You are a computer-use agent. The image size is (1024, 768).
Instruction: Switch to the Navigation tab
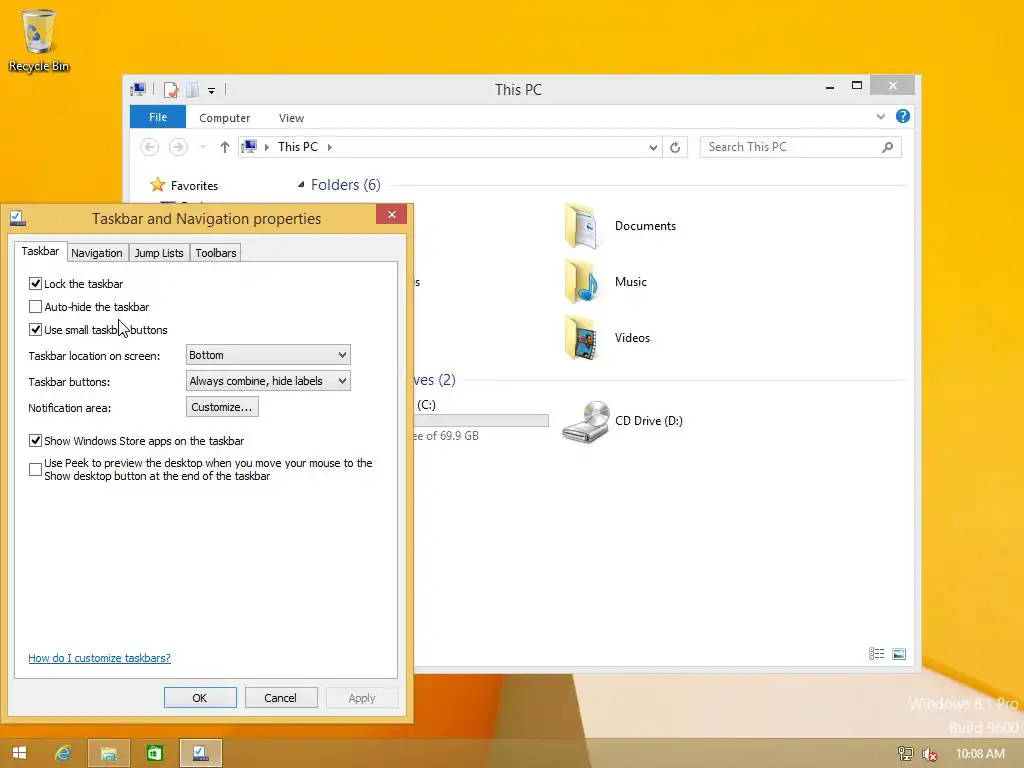97,253
